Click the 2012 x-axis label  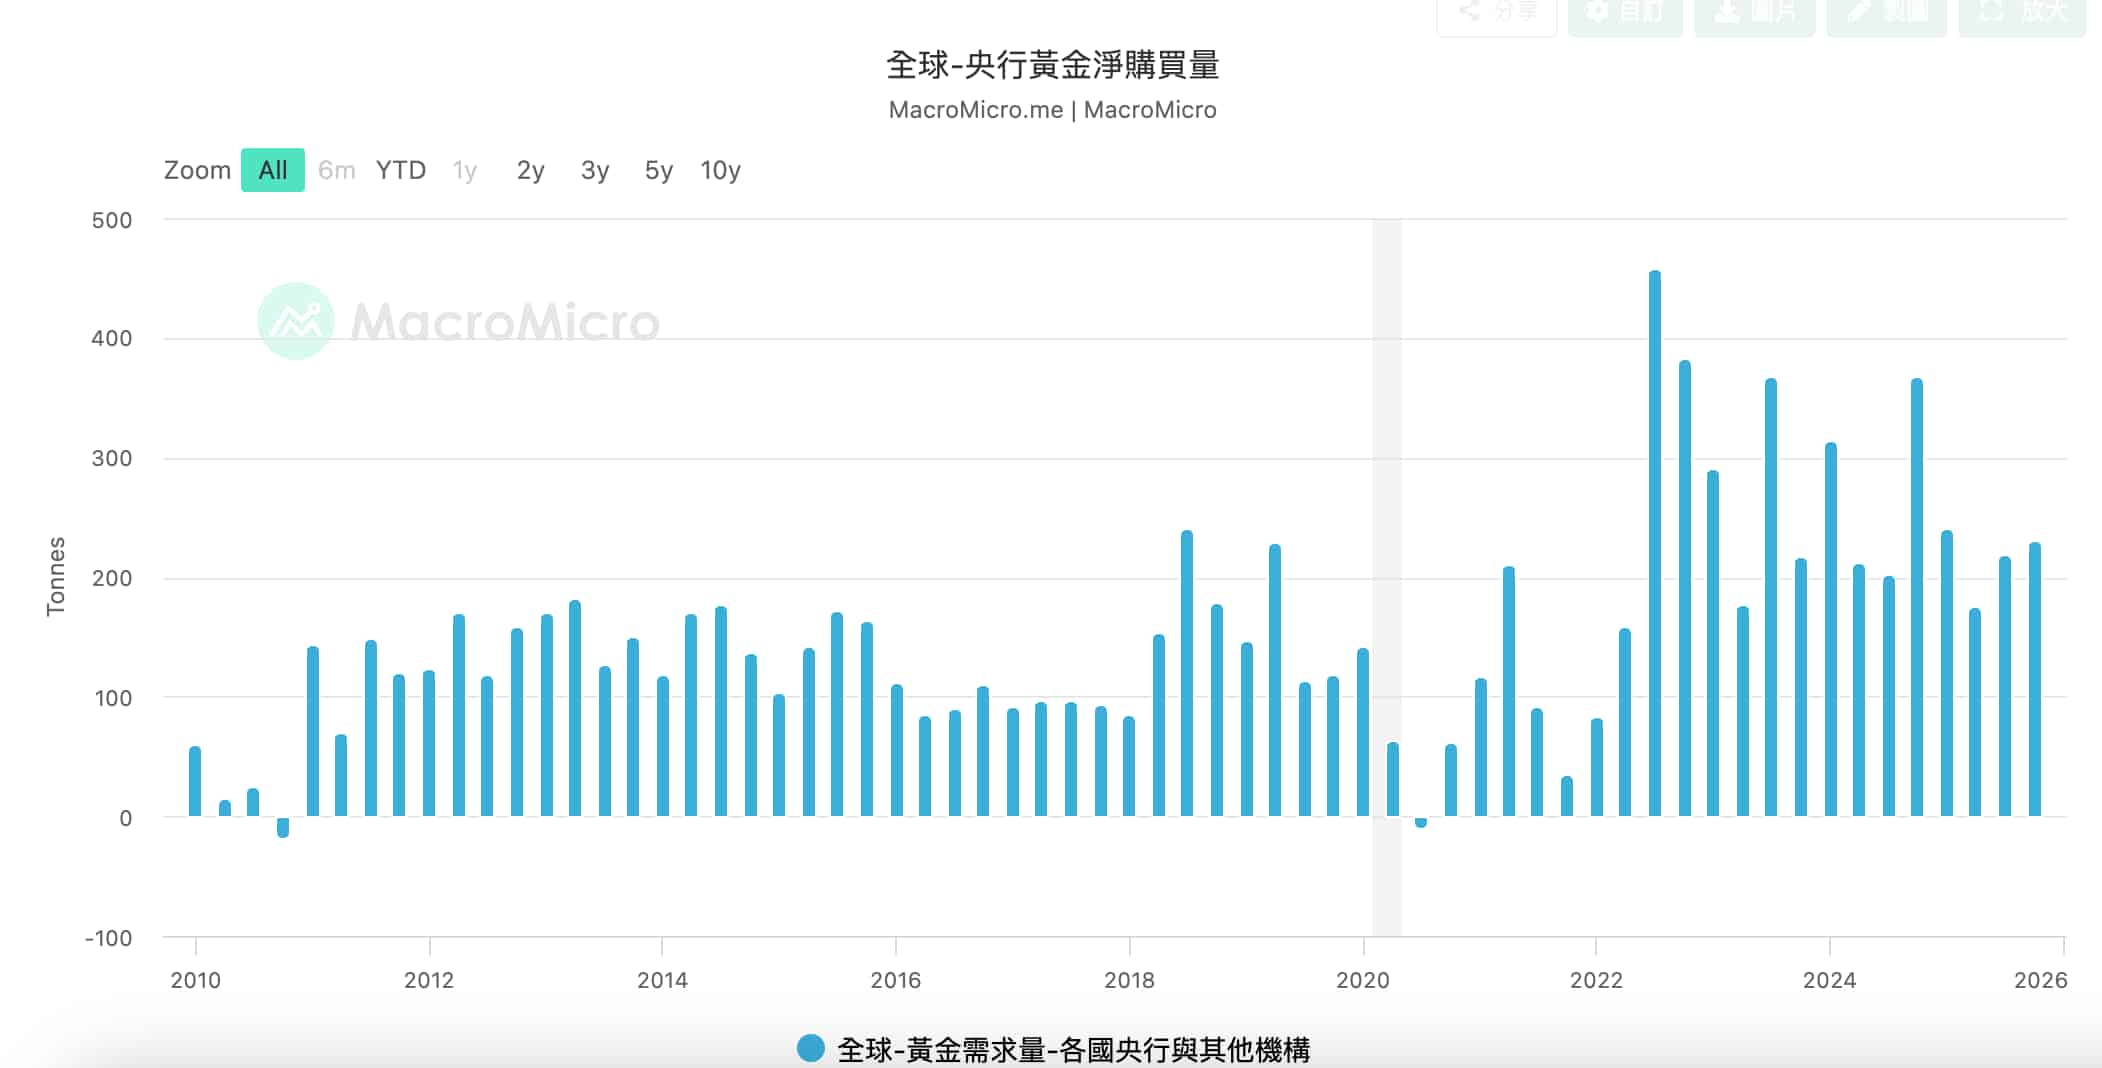[429, 980]
